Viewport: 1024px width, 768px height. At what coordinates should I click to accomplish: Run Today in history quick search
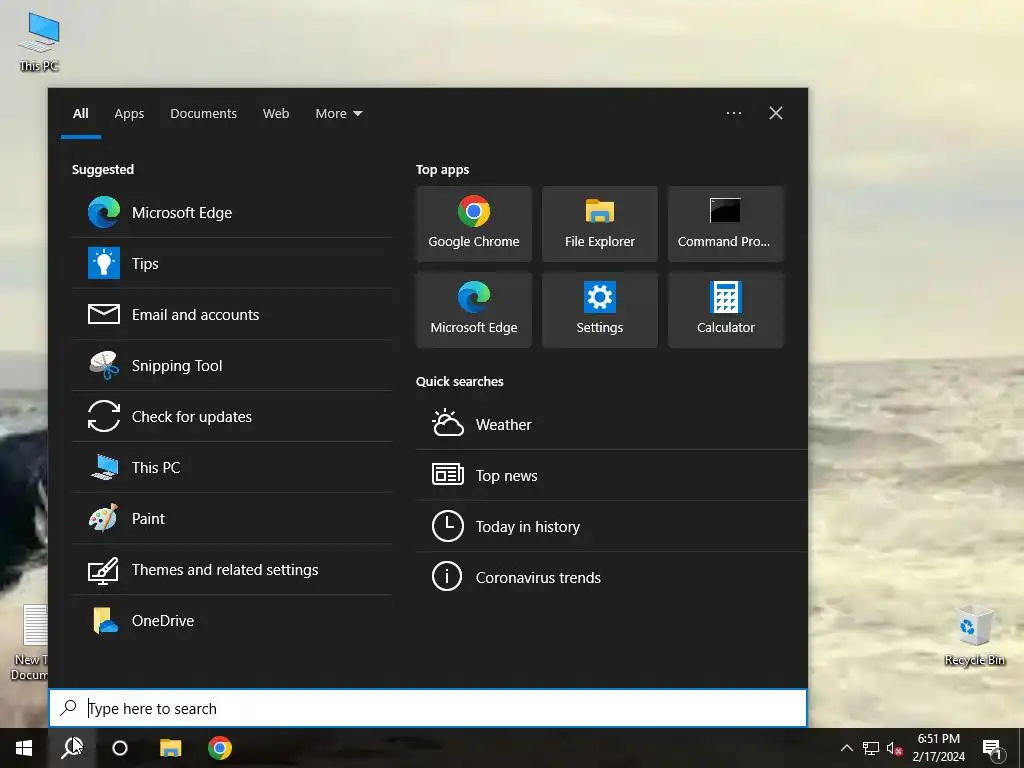(611, 526)
